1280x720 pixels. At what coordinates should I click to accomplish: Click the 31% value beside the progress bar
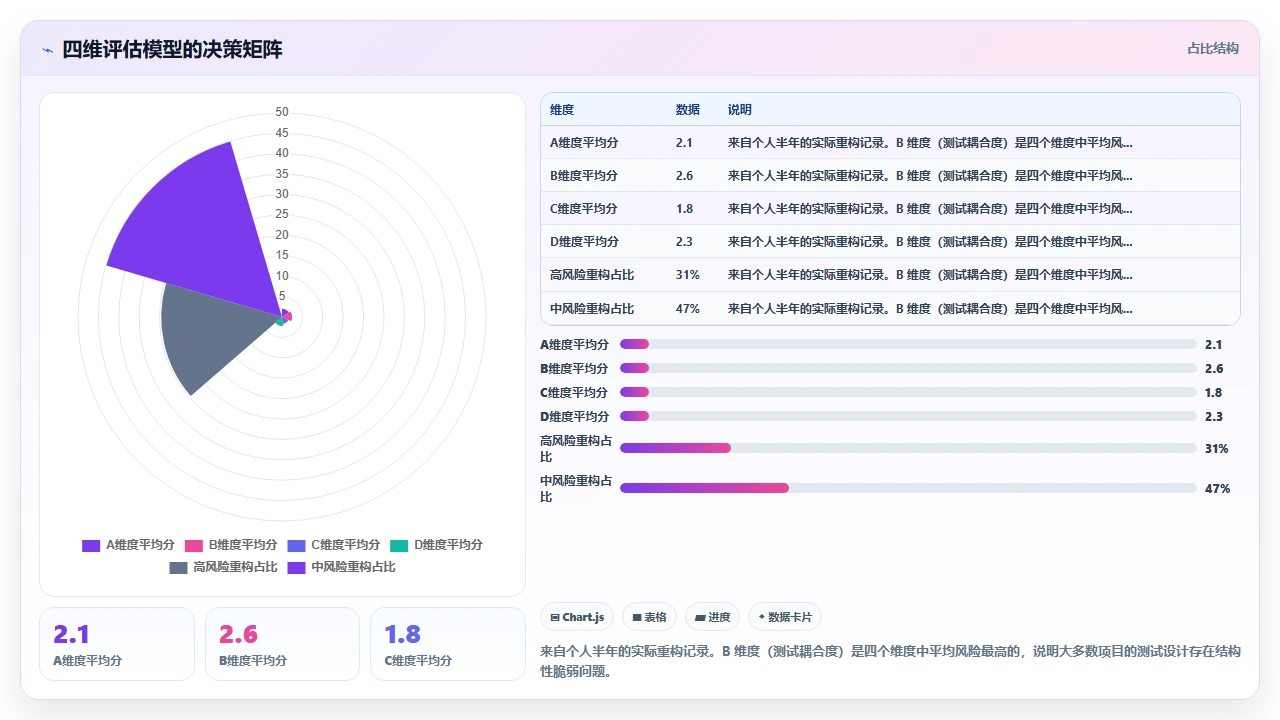[x=1217, y=449]
